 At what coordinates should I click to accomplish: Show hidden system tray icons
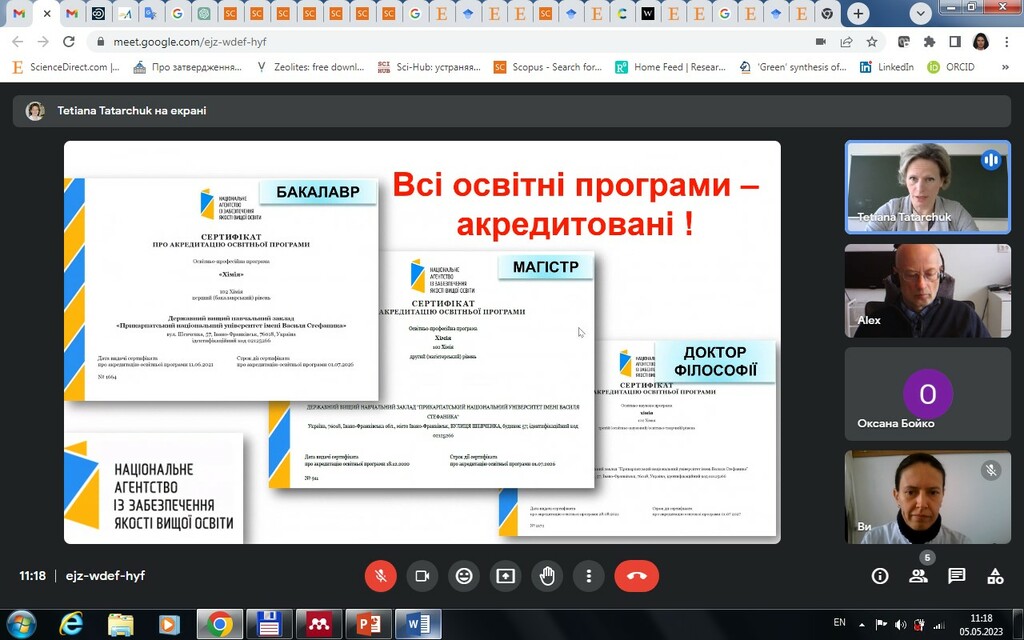862,625
